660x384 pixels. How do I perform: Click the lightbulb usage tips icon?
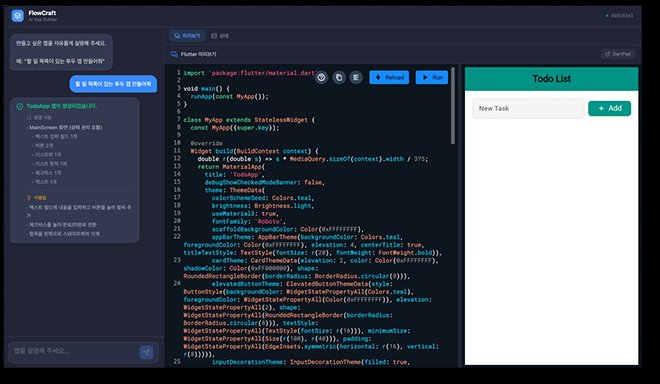point(29,197)
